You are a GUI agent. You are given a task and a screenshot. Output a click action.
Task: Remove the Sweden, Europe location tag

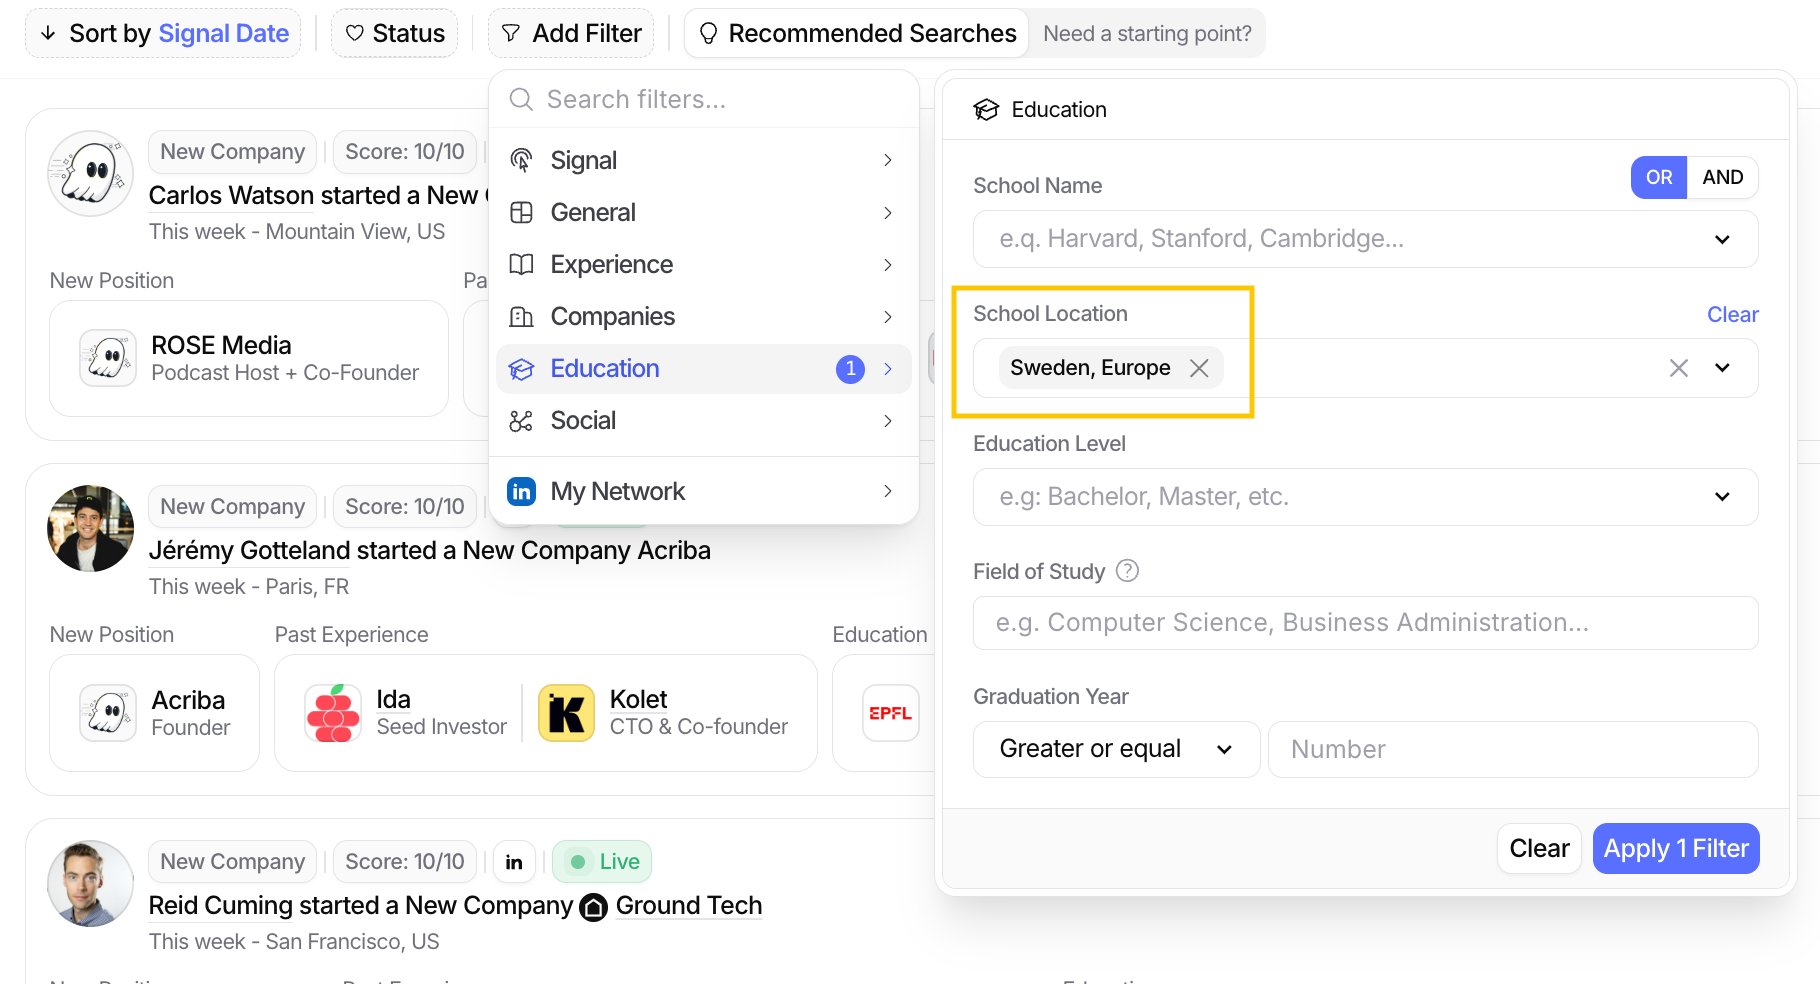click(x=1199, y=368)
